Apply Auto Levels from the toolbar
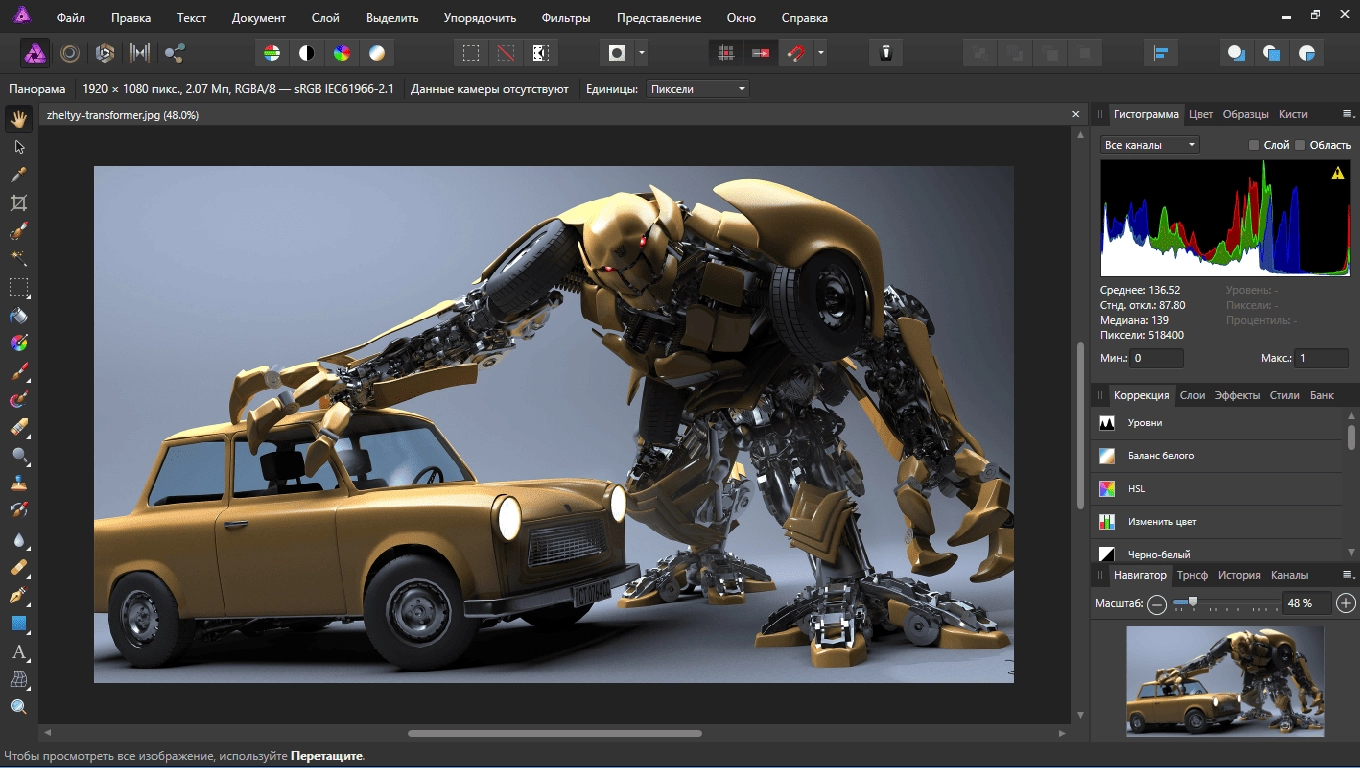This screenshot has width=1360, height=768. point(271,53)
